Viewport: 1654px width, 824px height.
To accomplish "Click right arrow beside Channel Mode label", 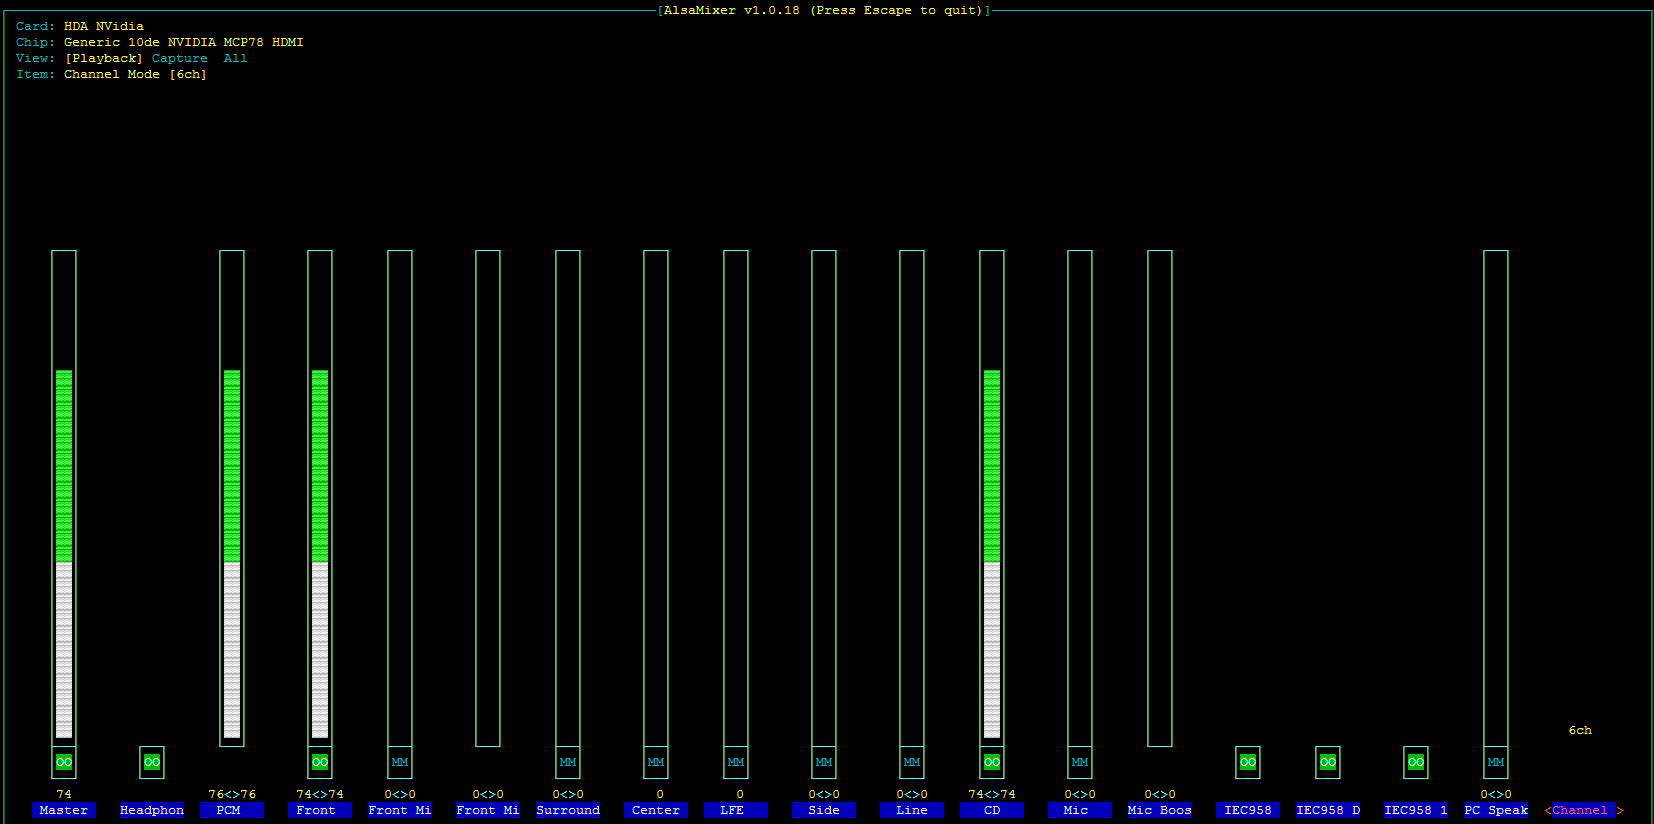I will coord(1620,810).
